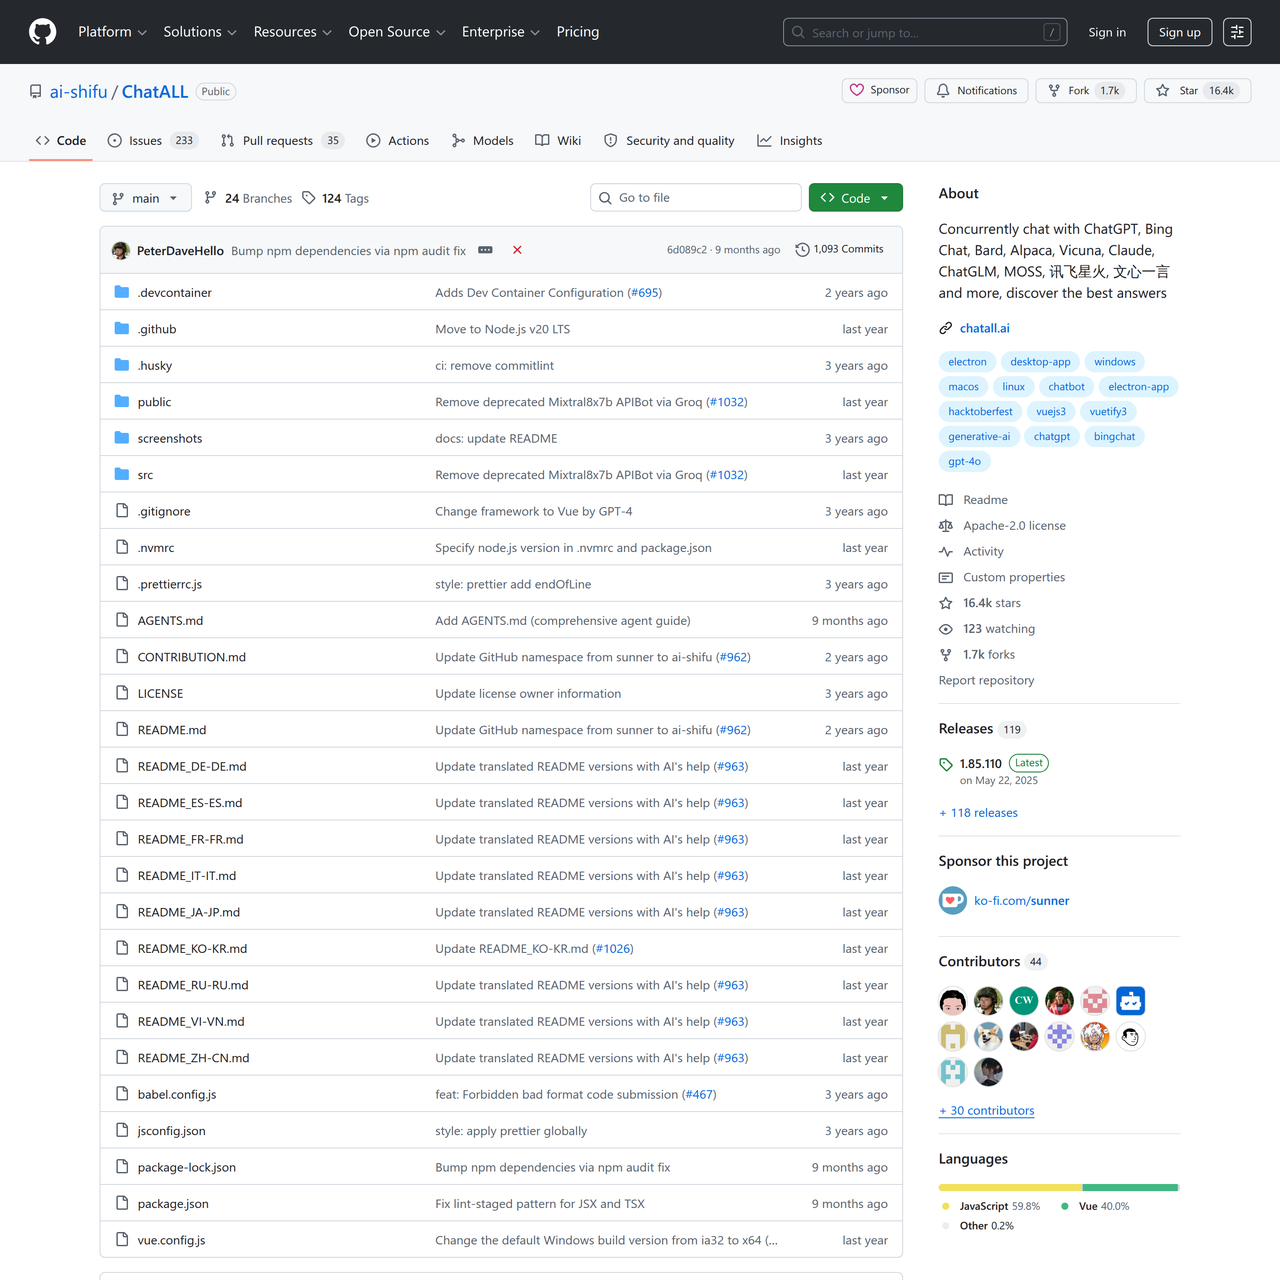Click the Apache-2.0 license scale icon
Viewport: 1280px width, 1280px height.
[x=946, y=526]
